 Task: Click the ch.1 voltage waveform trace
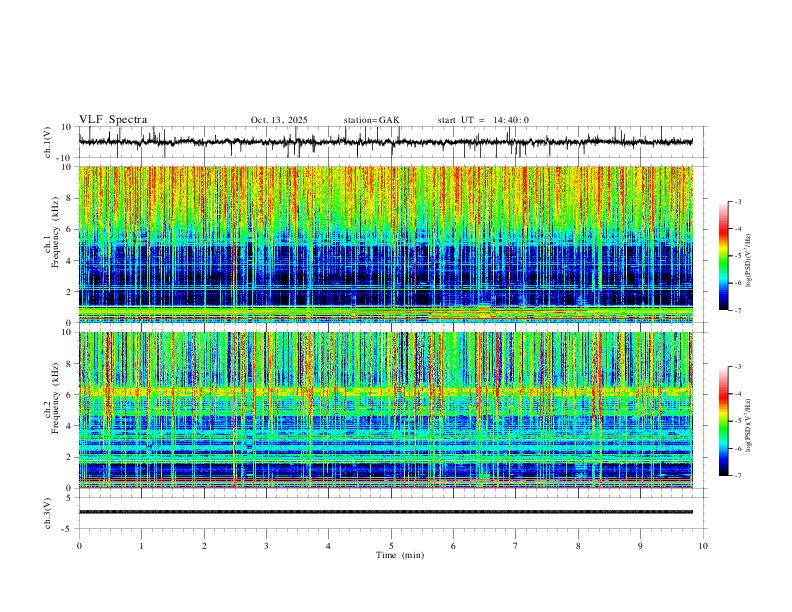[386, 142]
